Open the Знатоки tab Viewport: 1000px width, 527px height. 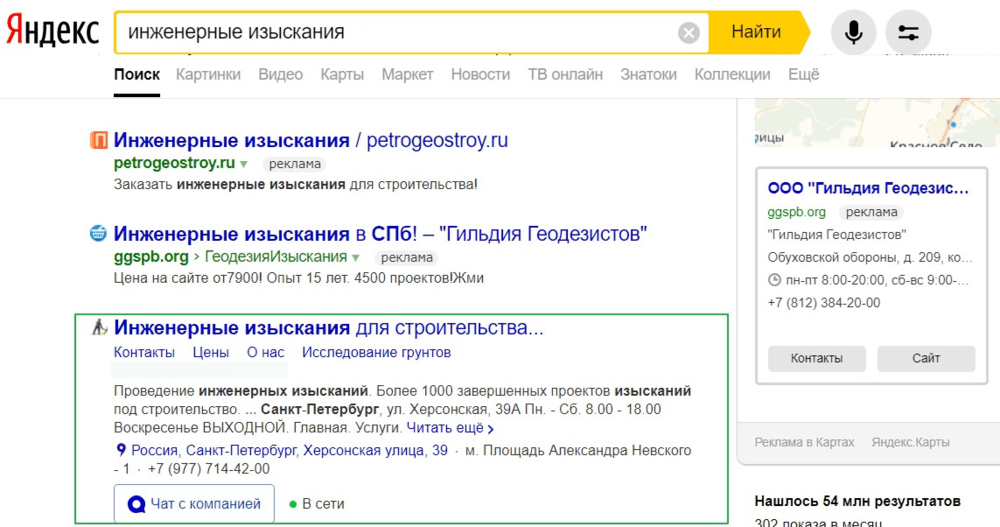pyautogui.click(x=649, y=75)
